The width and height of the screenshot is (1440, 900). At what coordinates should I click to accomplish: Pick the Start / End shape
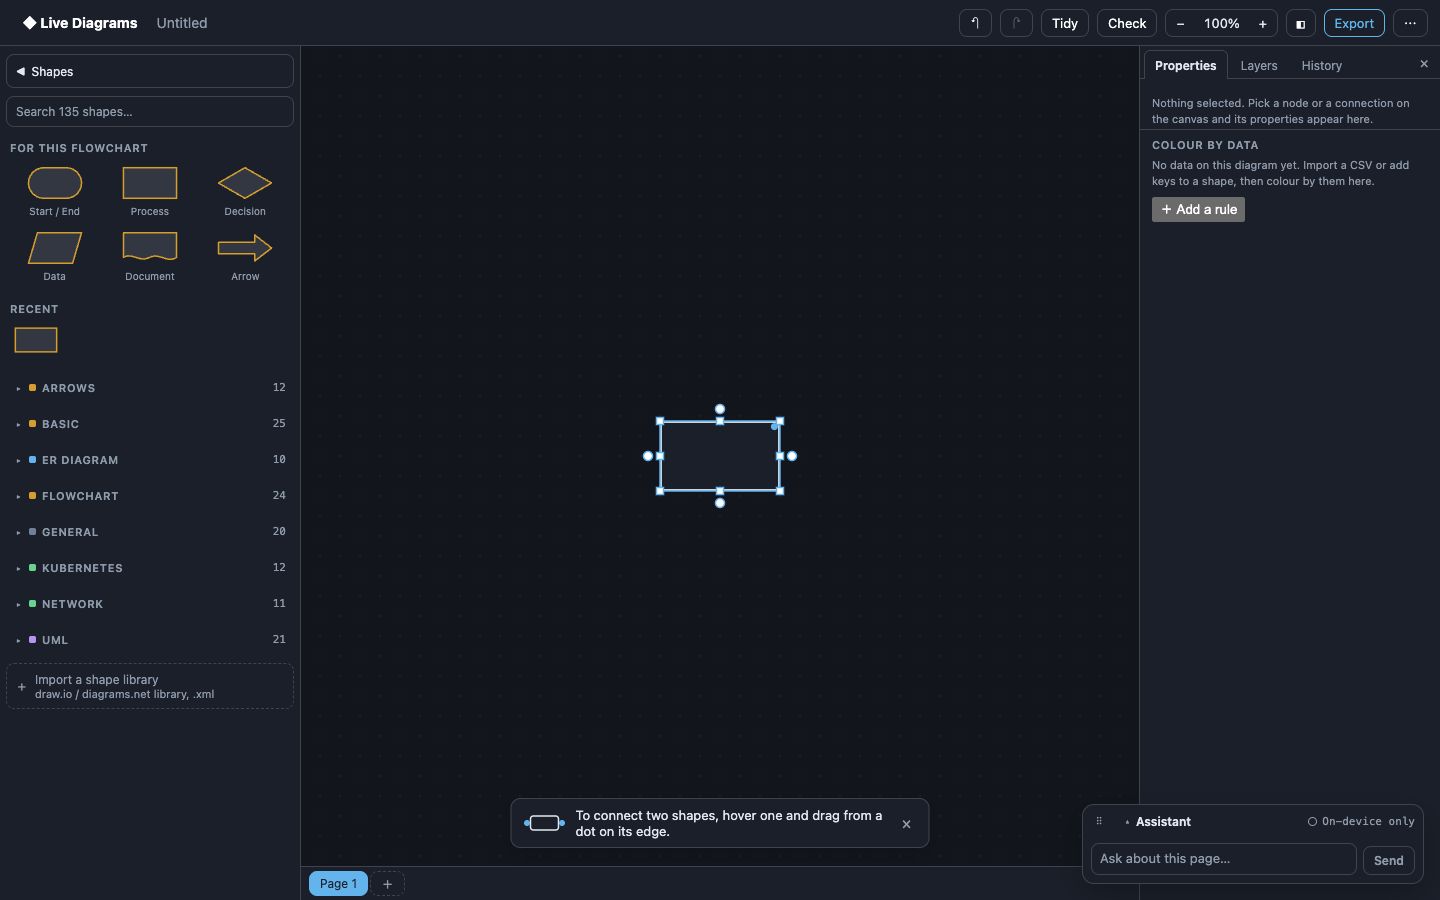pyautogui.click(x=55, y=191)
